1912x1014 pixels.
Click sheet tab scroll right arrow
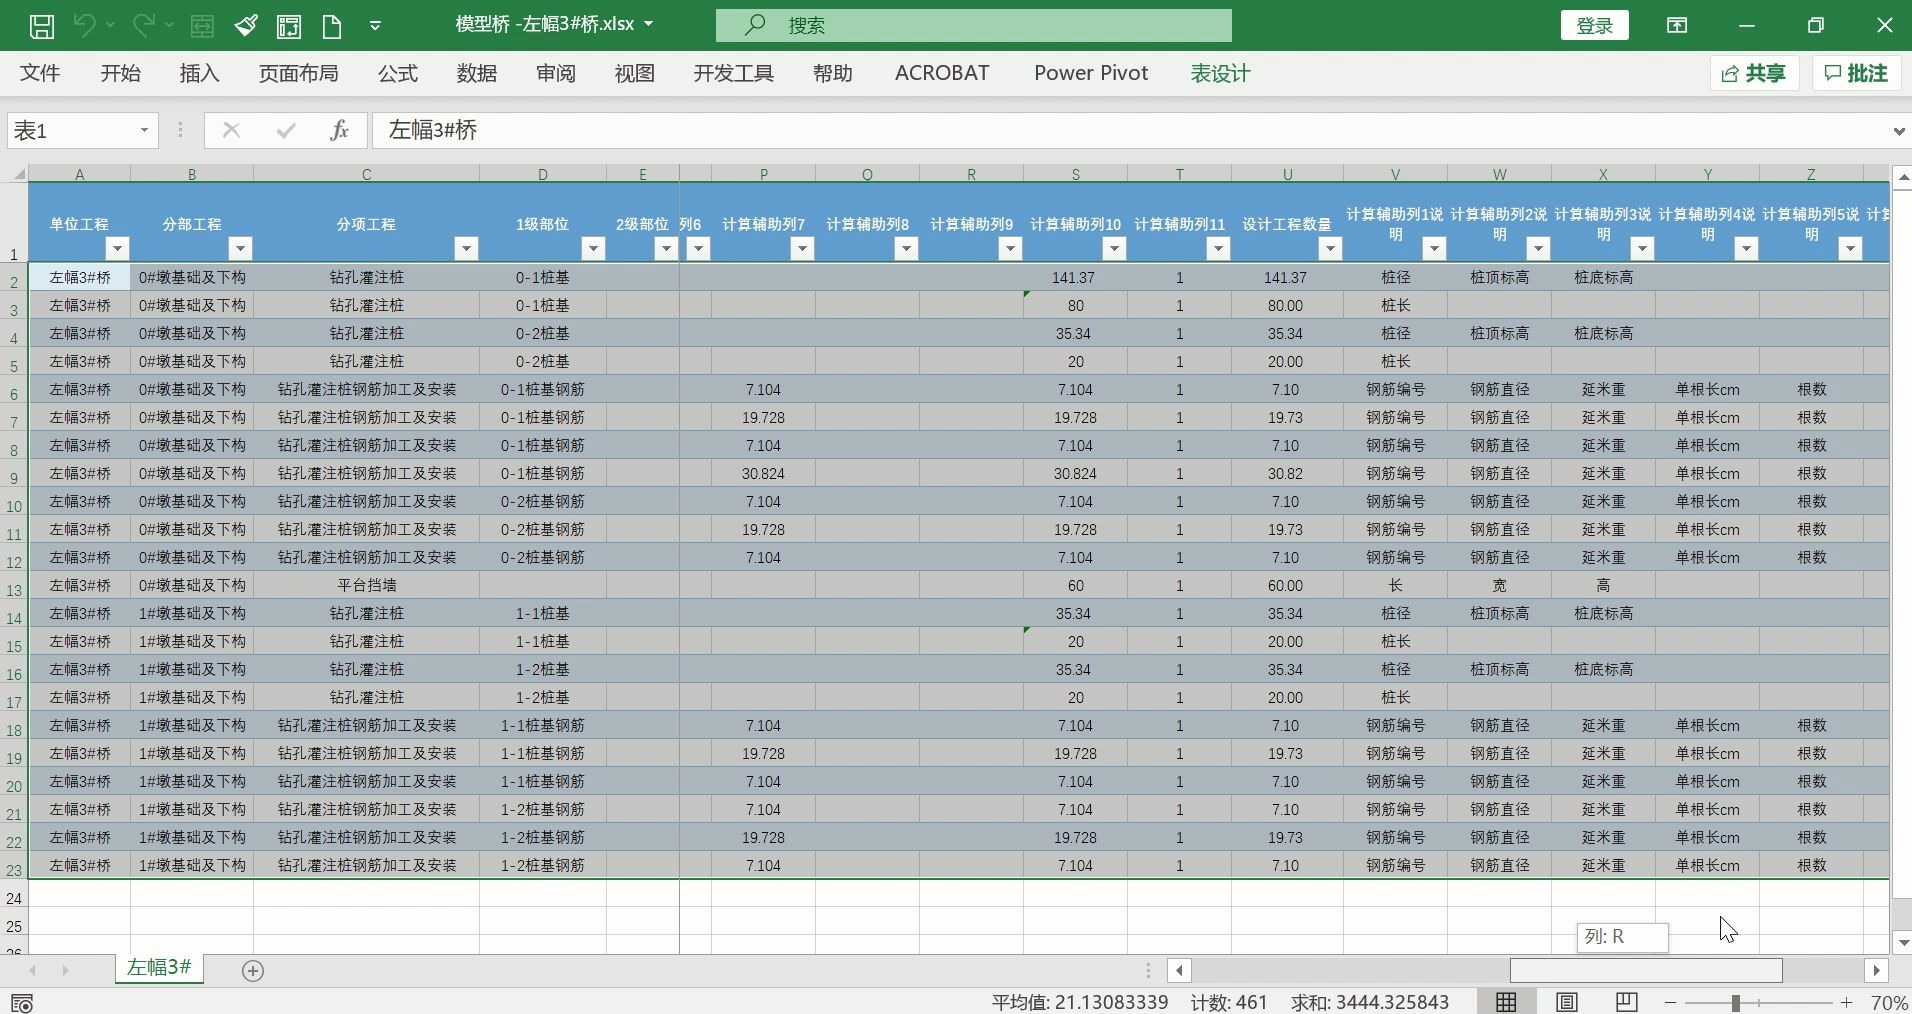(66, 970)
